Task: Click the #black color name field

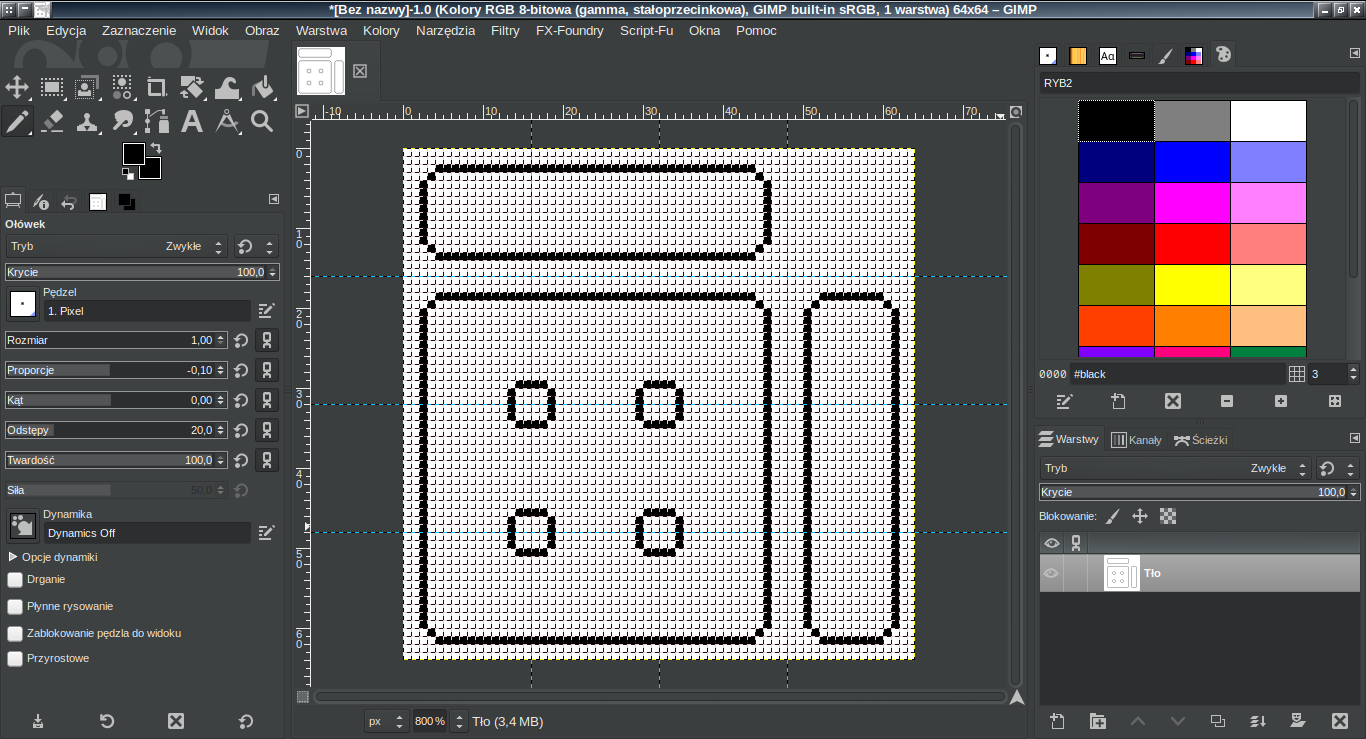Action: click(x=1177, y=374)
